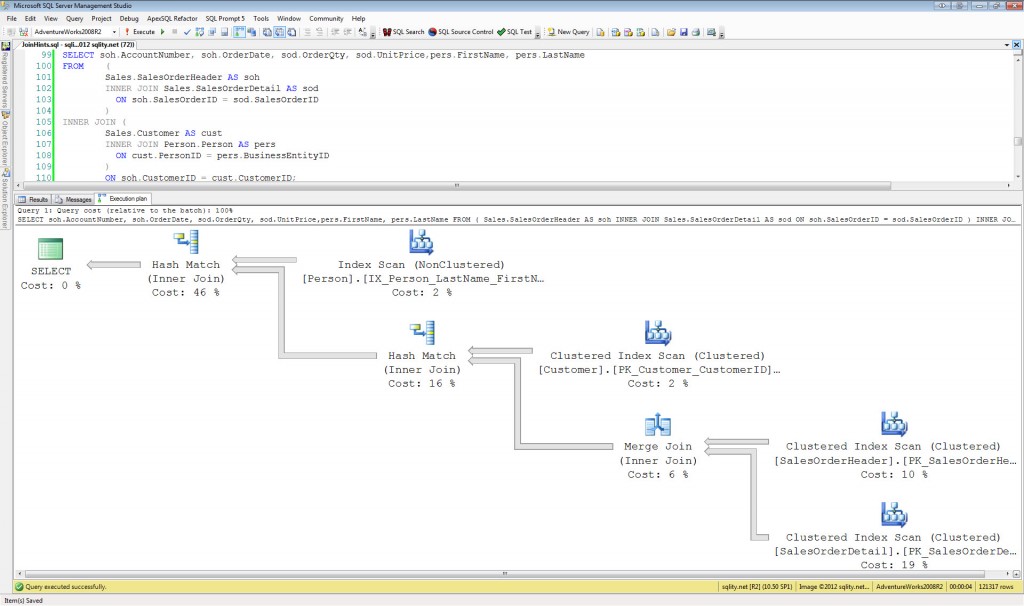Click the SQL Search button
The height and width of the screenshot is (606, 1024).
(403, 32)
